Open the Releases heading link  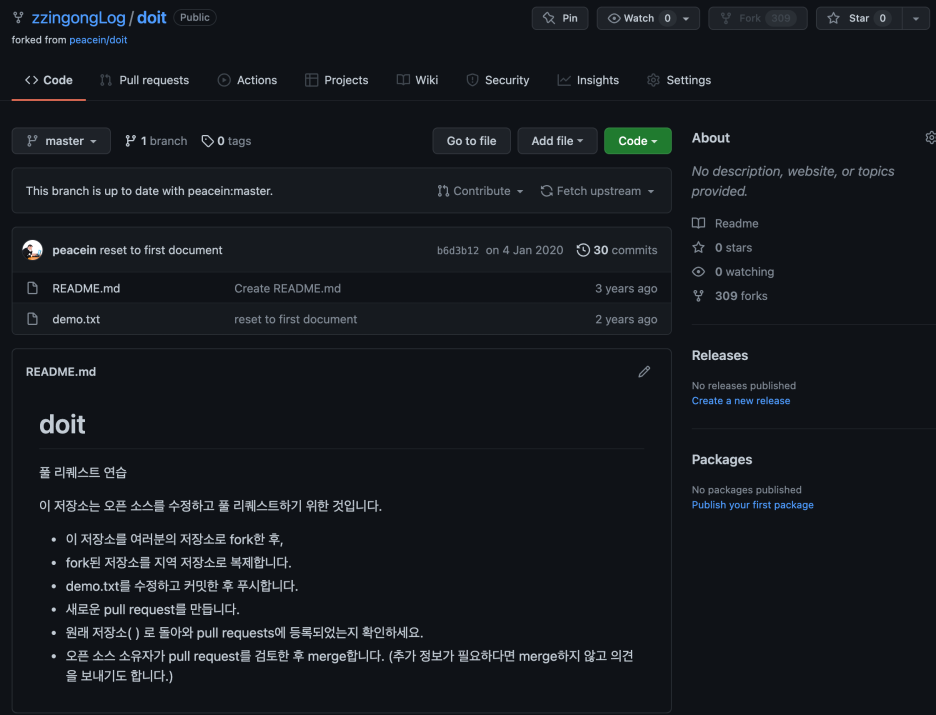[719, 355]
